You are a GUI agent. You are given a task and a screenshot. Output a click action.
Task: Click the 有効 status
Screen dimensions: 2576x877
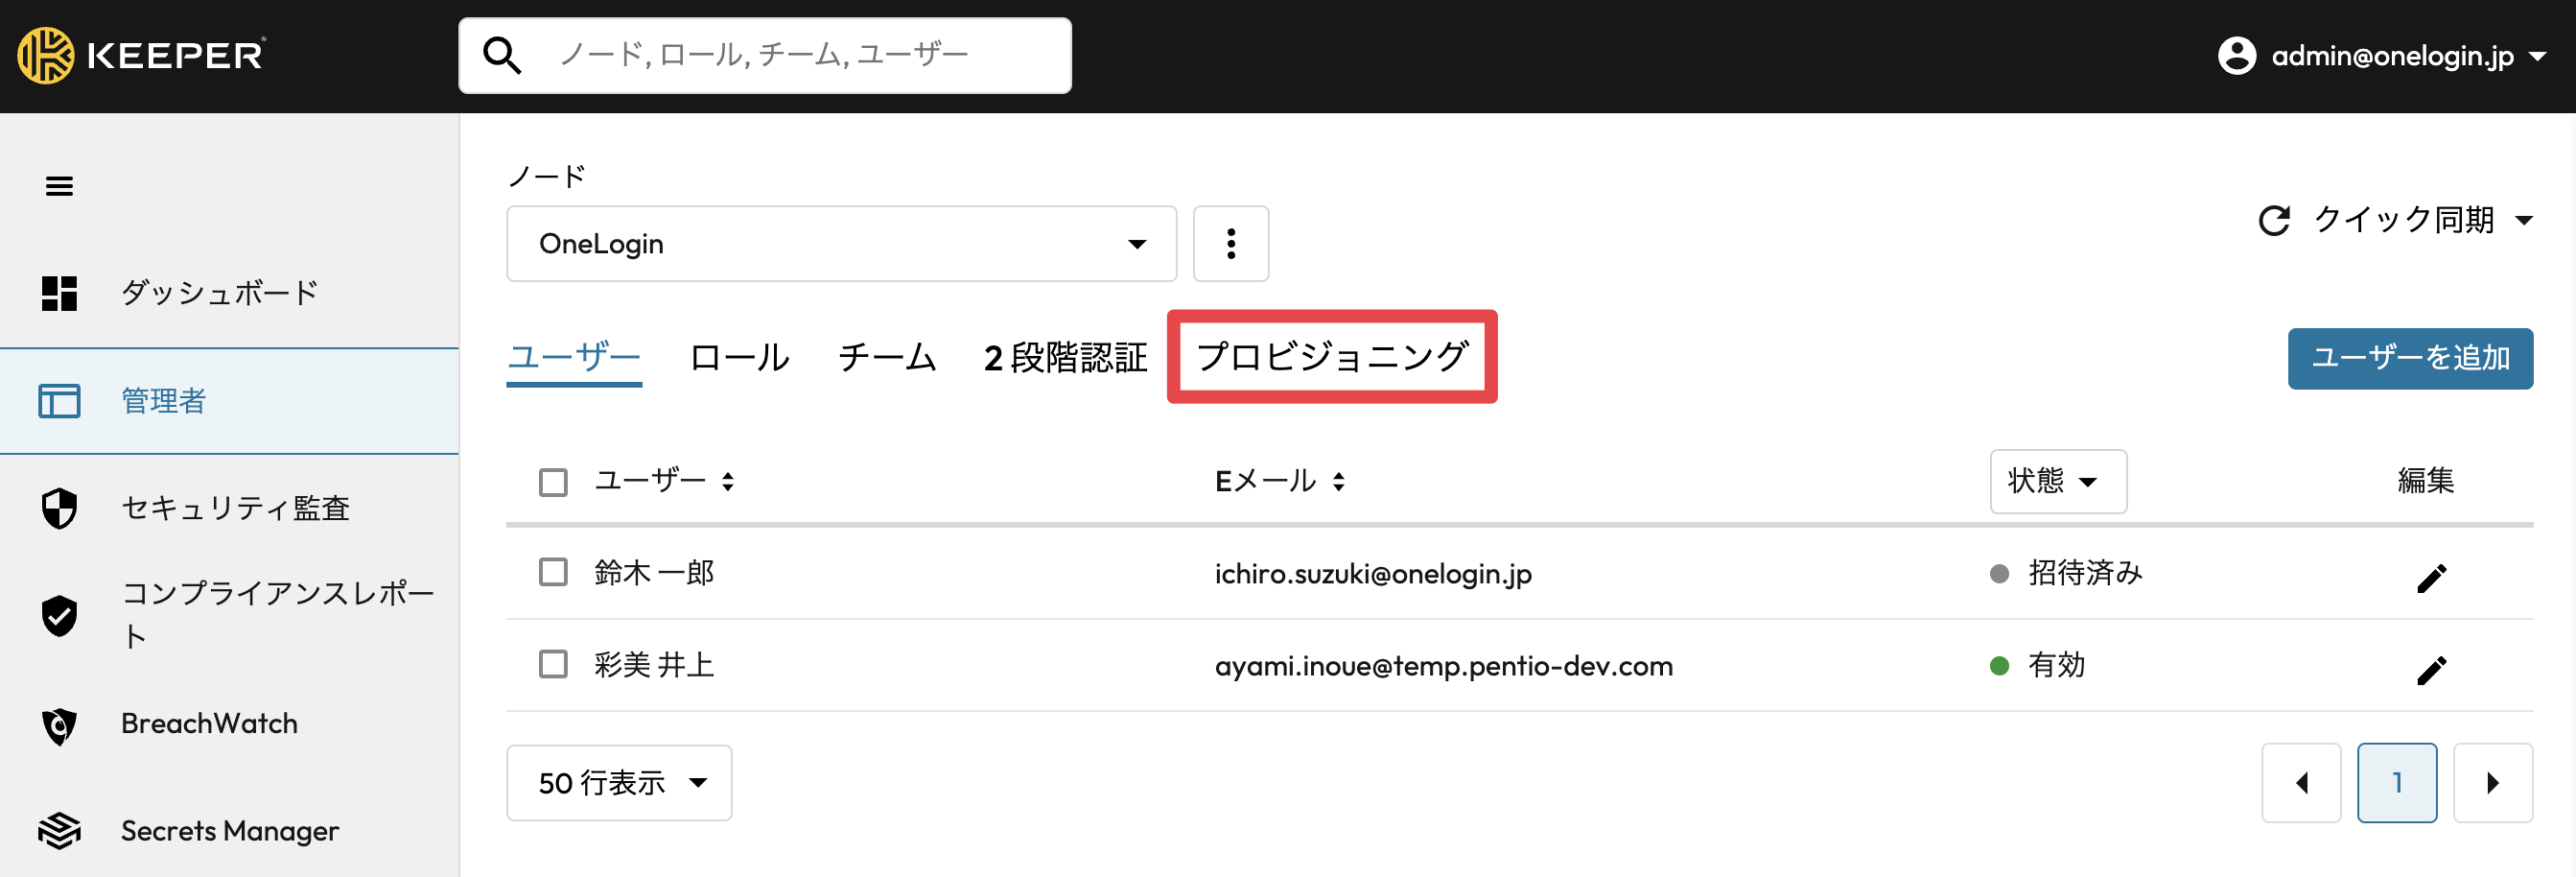2037,665
